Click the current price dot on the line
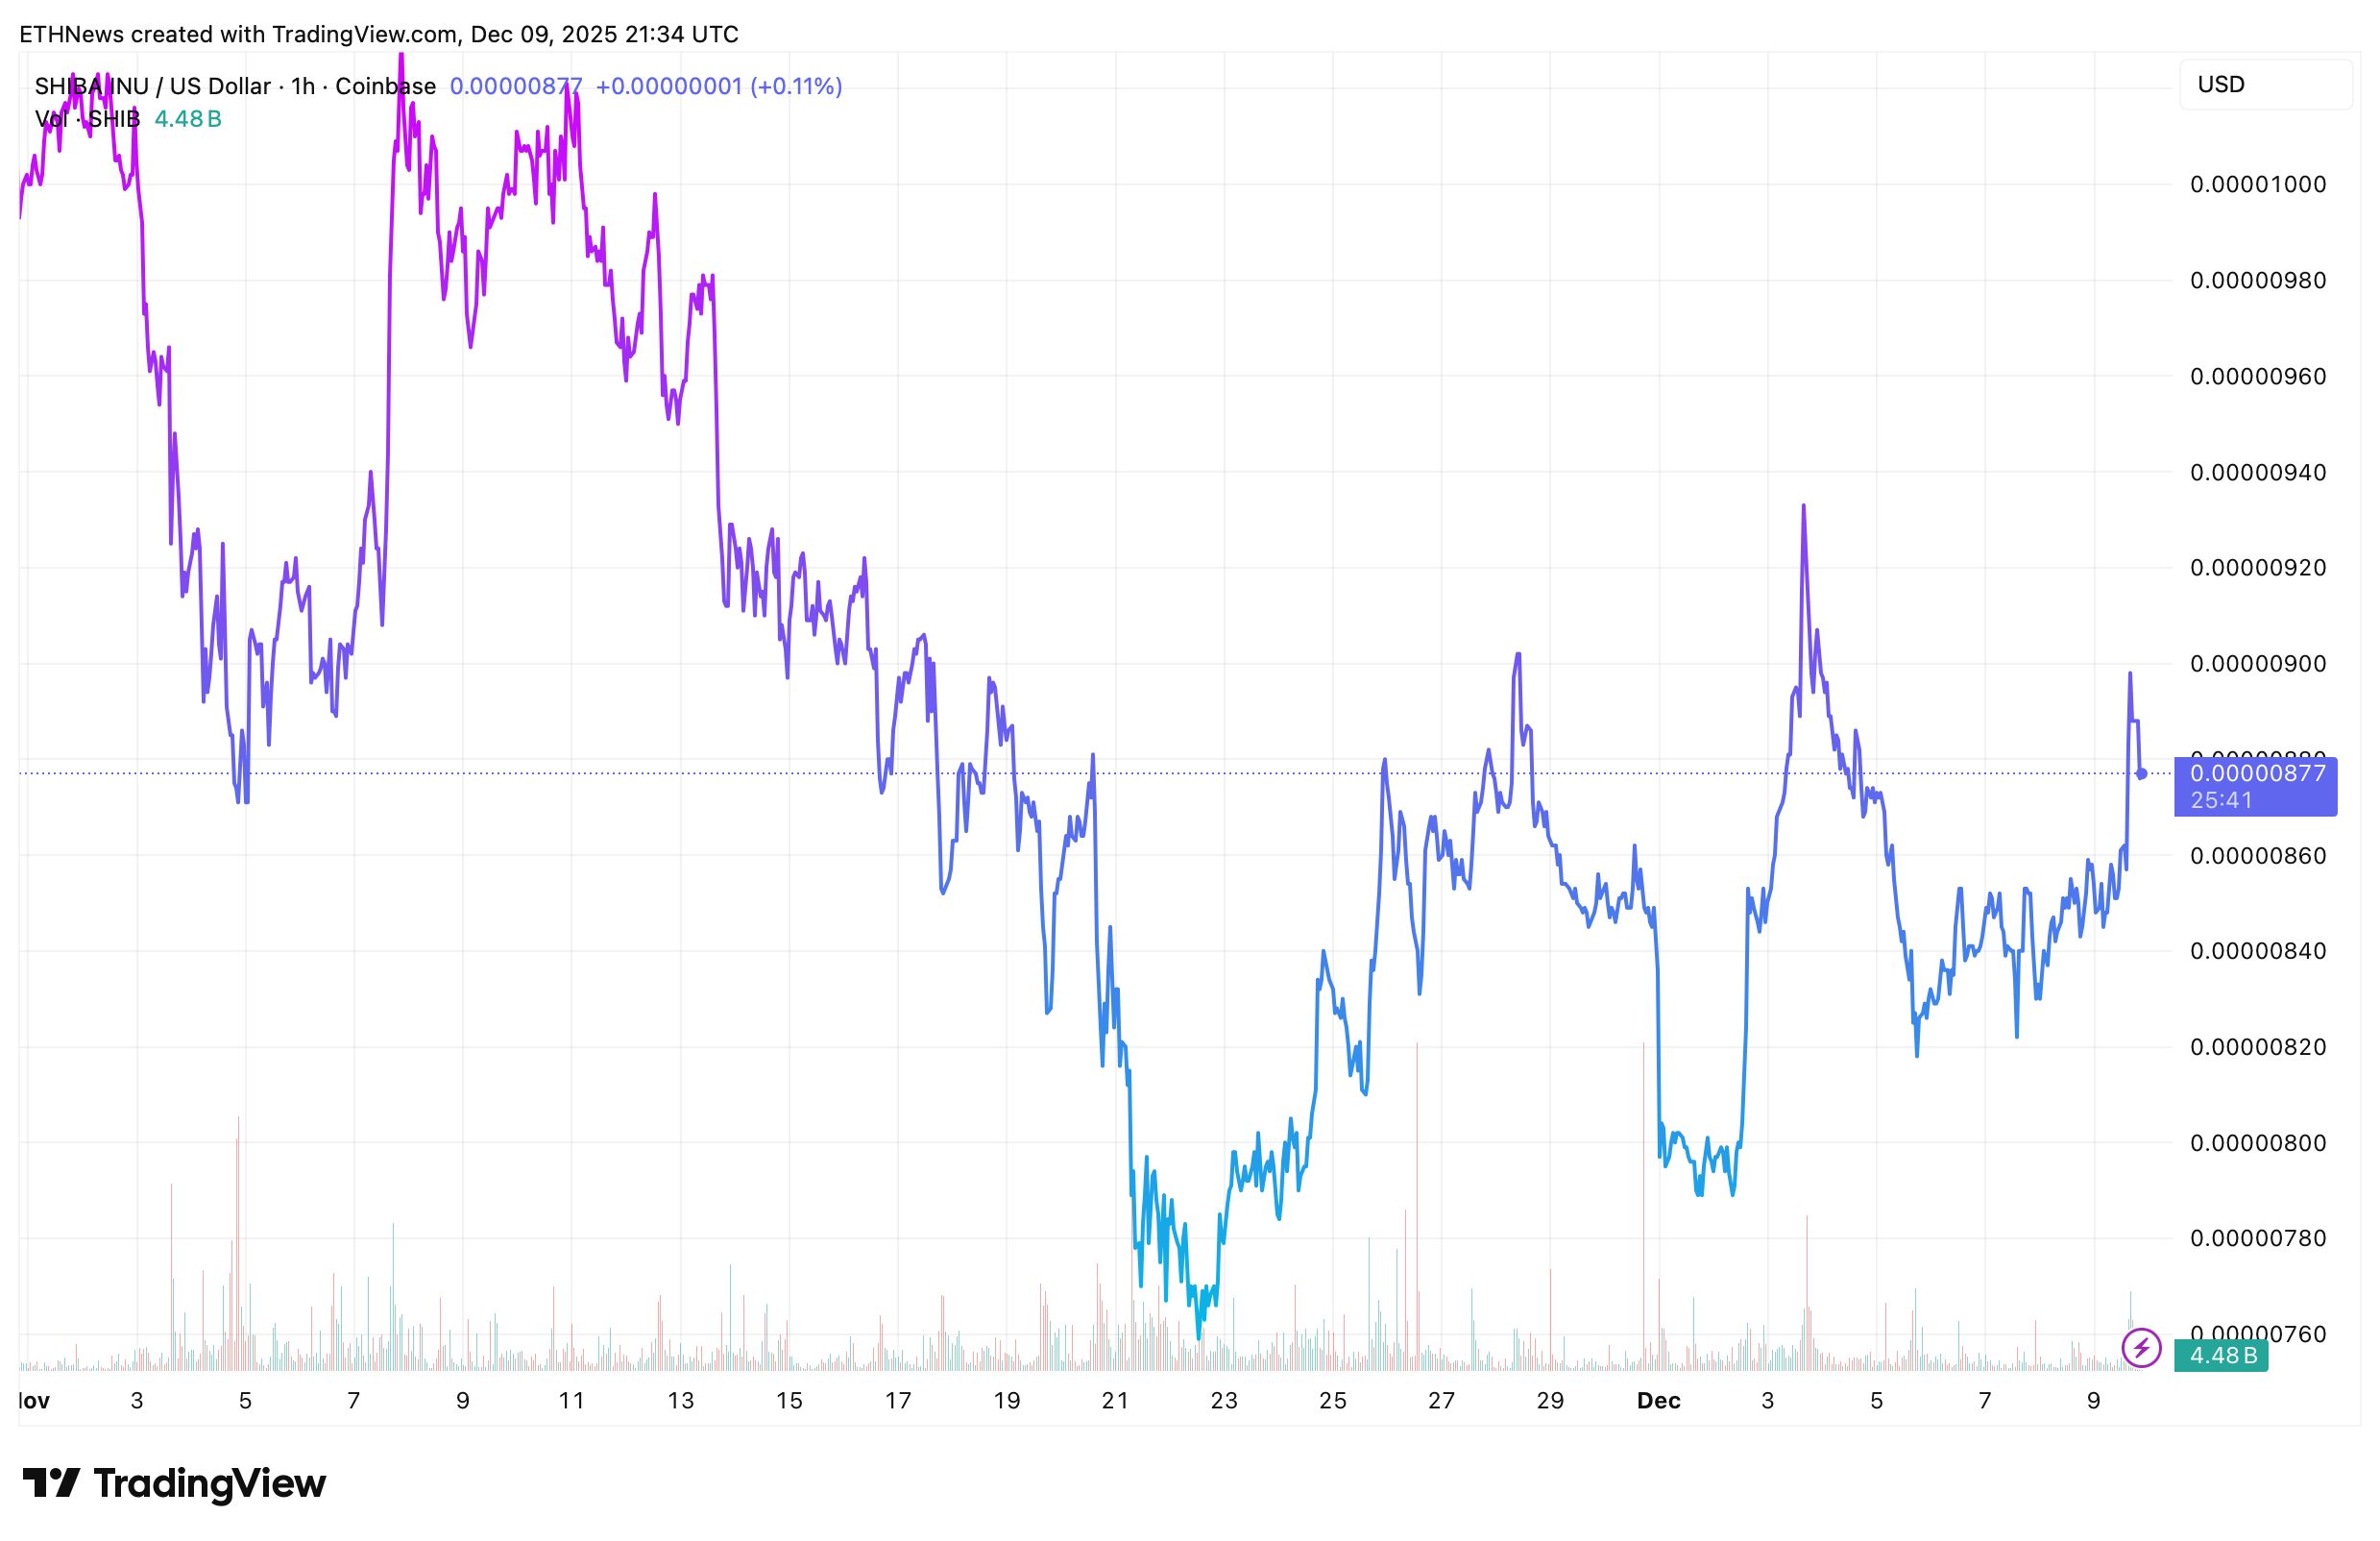2380x1541 pixels. point(2142,773)
